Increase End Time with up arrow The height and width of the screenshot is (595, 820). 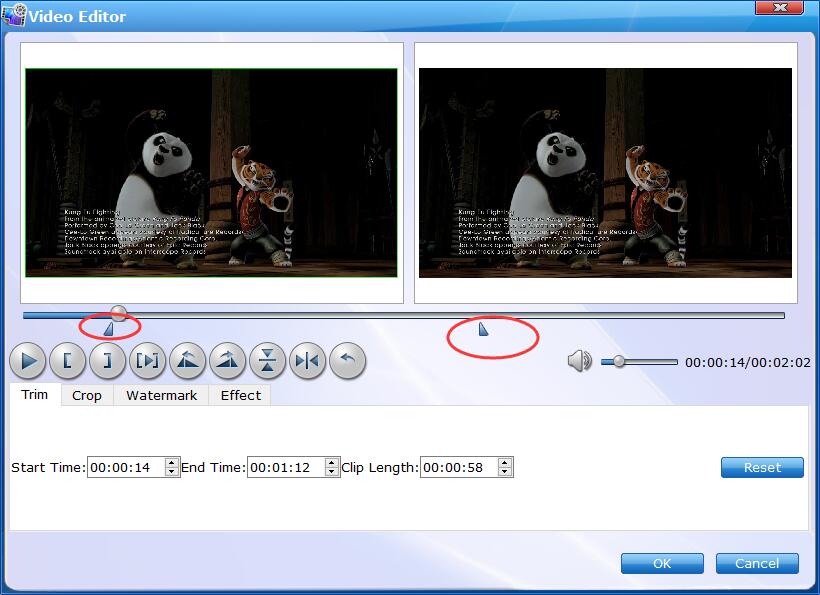332,462
